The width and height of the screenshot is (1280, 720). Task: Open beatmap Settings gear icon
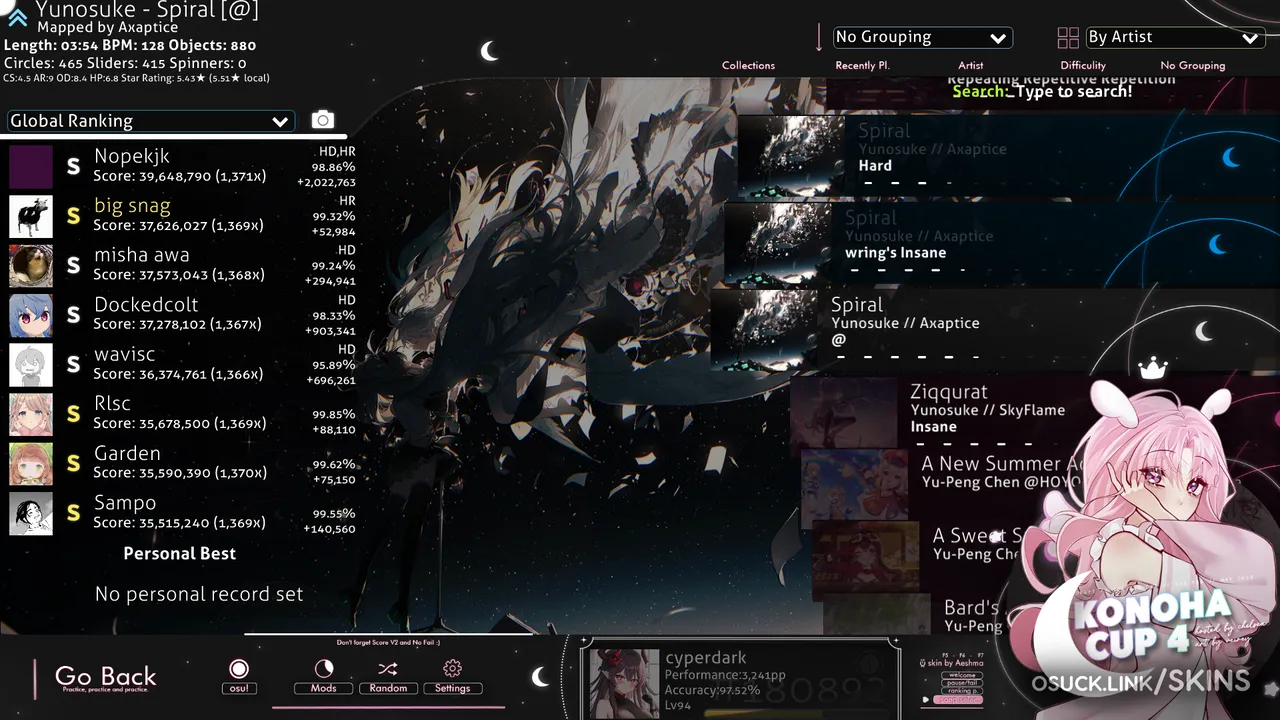click(x=452, y=668)
